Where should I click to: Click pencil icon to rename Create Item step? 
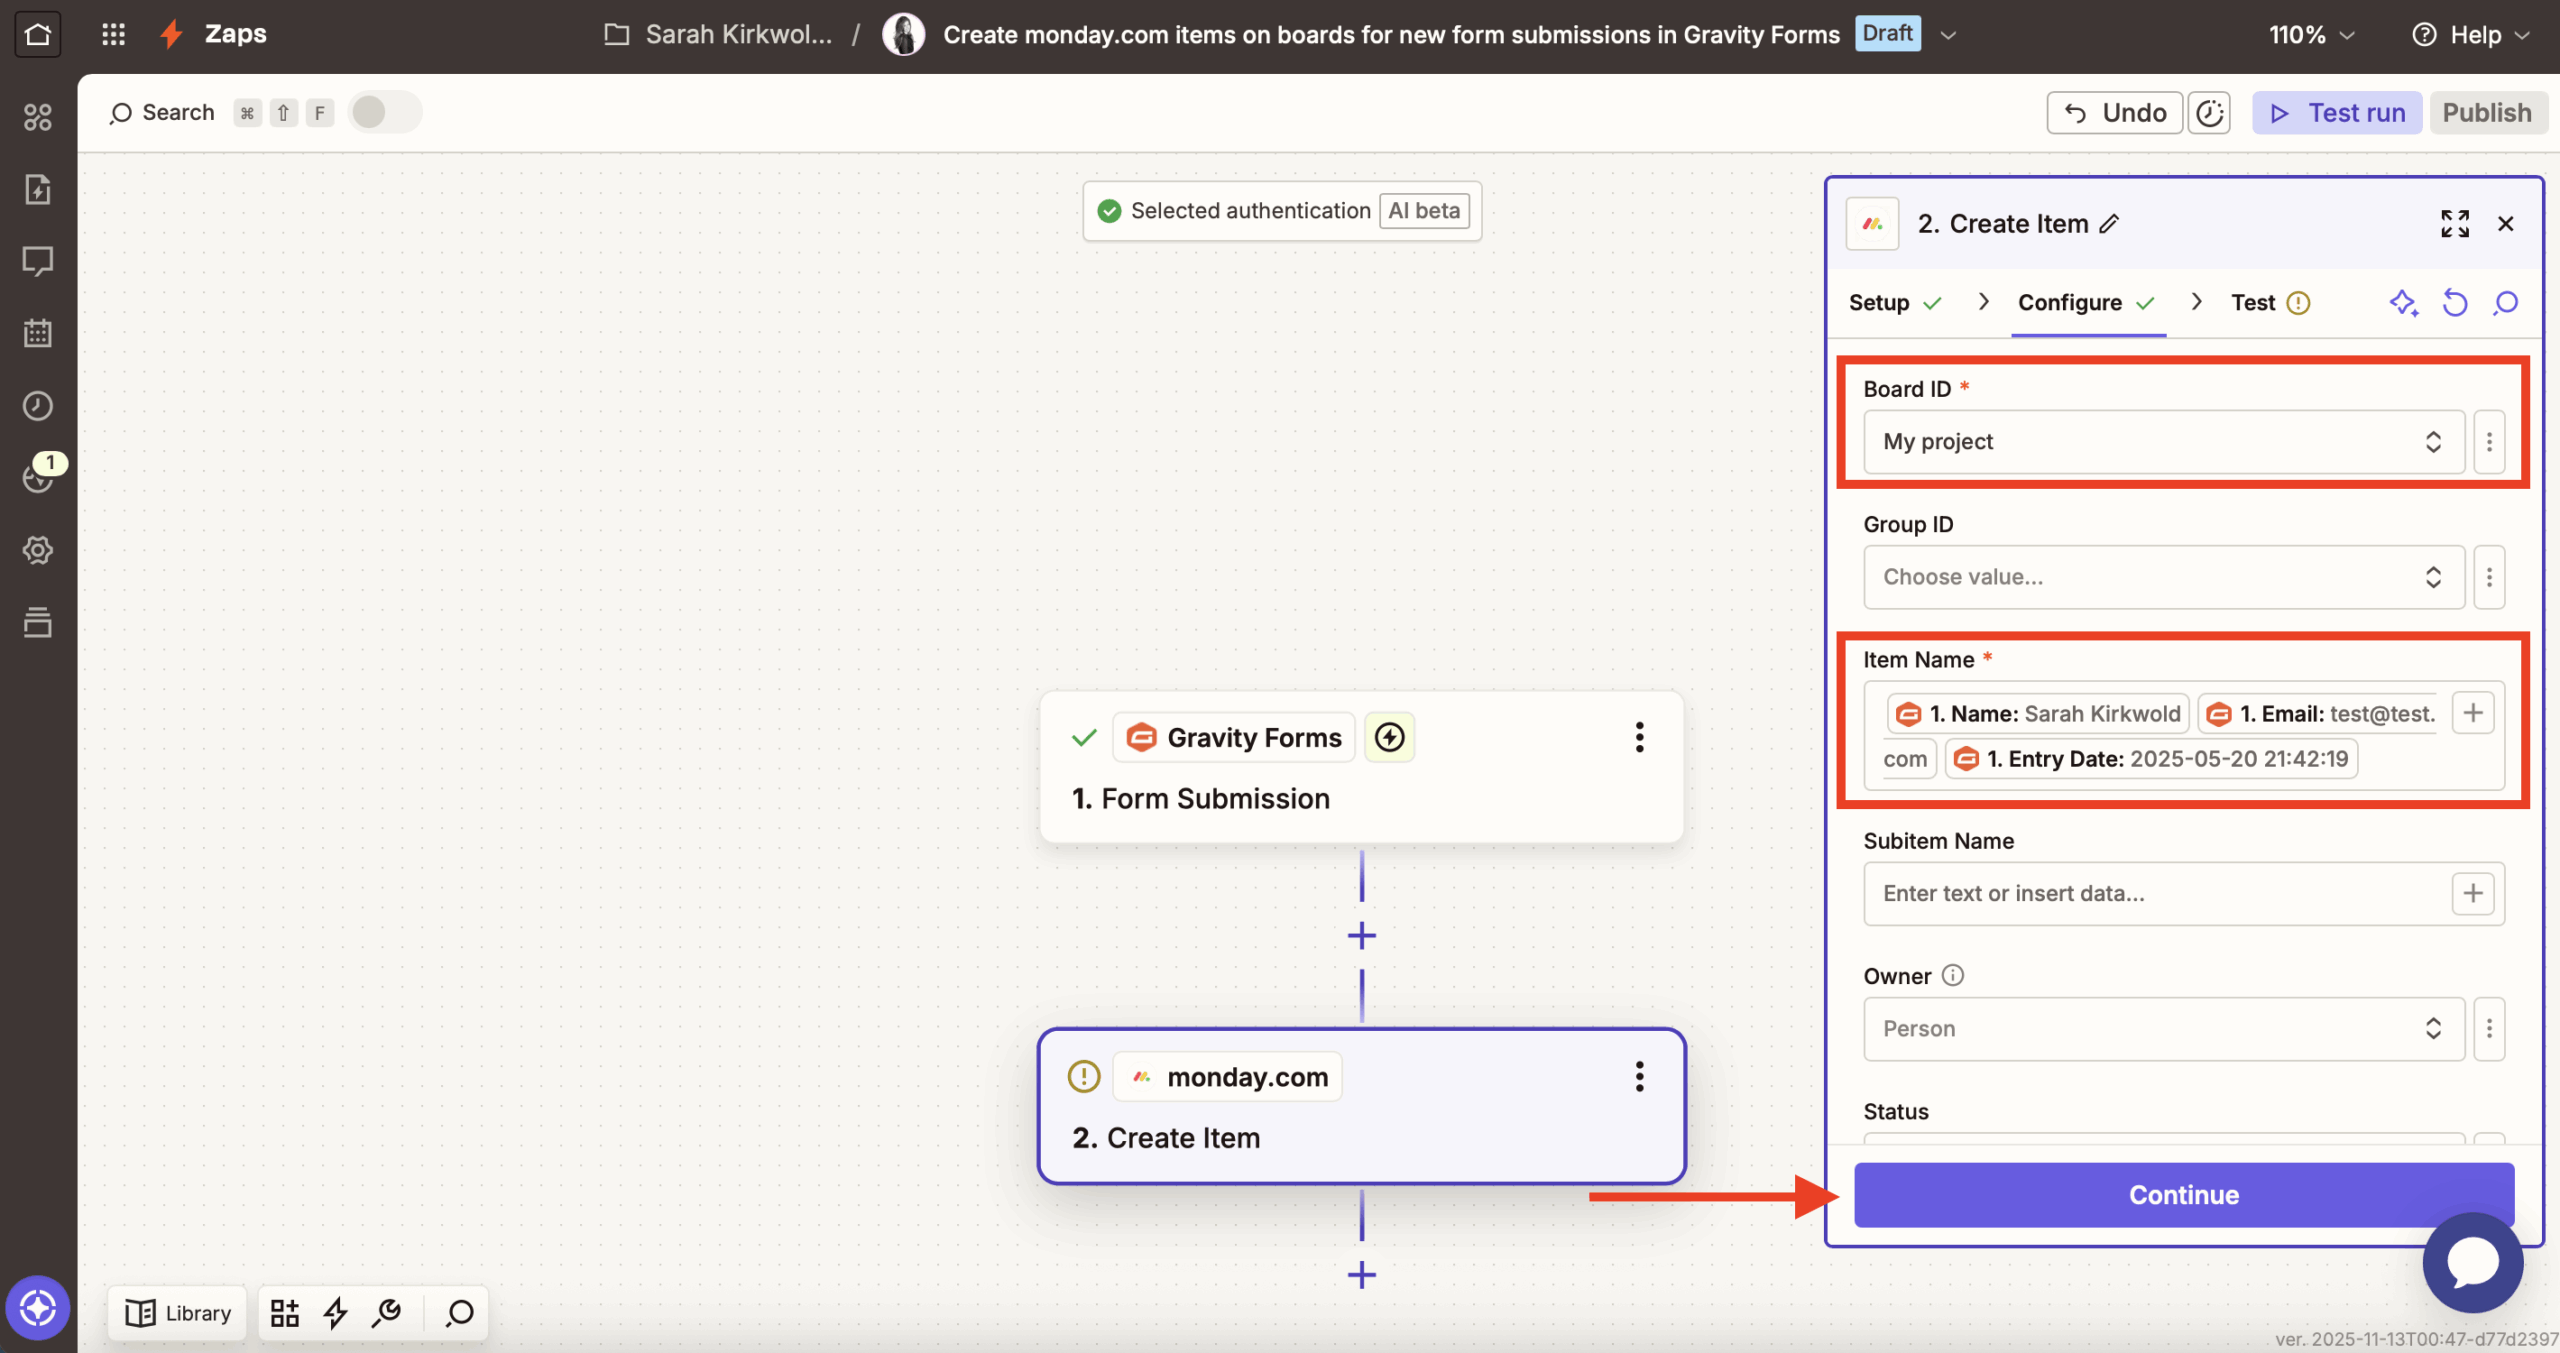pos(2109,224)
